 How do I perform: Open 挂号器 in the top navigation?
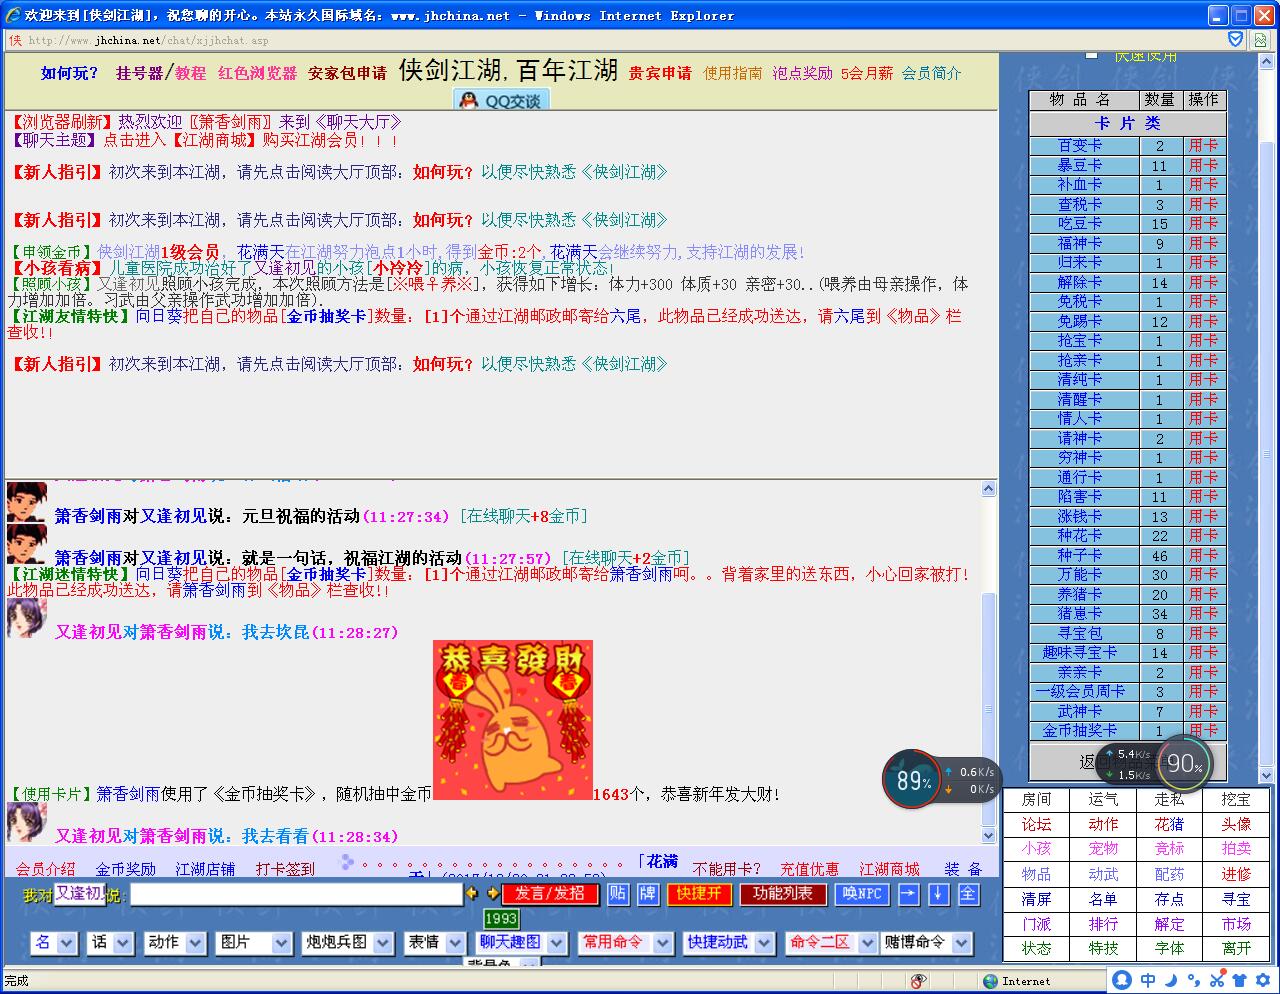click(139, 73)
